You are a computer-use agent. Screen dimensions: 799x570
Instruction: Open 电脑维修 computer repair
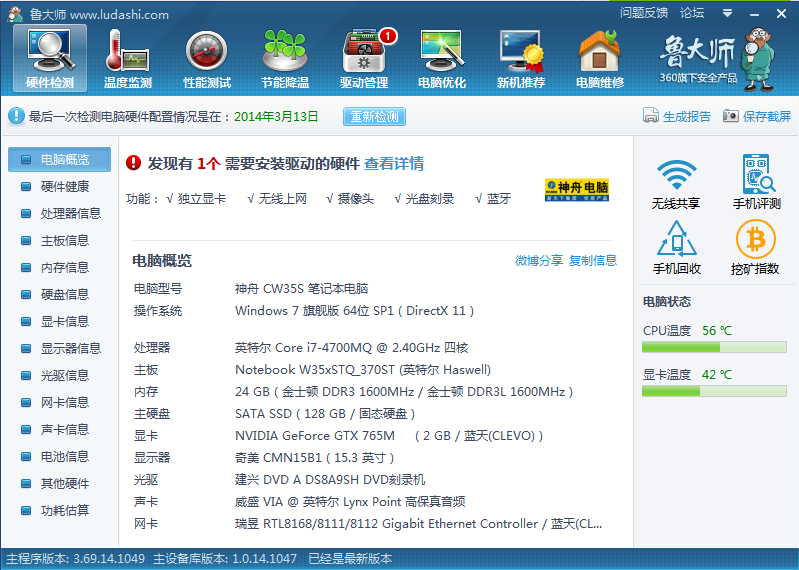tap(600, 58)
